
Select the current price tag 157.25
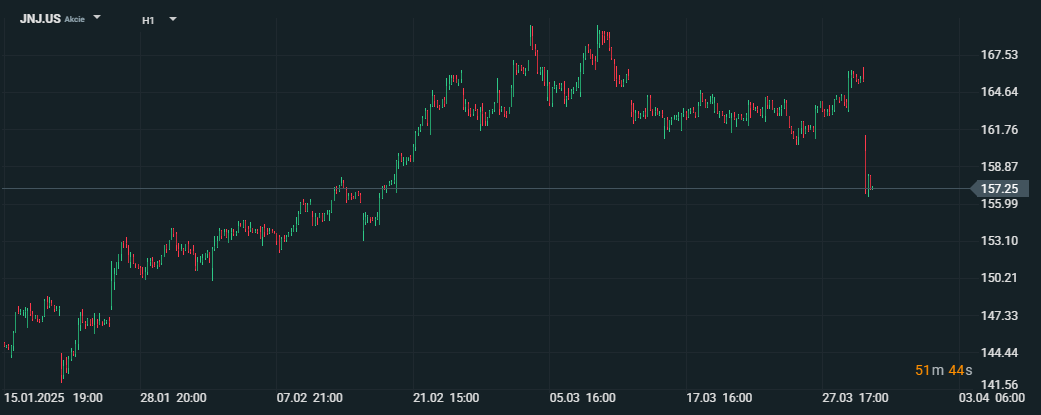(999, 189)
